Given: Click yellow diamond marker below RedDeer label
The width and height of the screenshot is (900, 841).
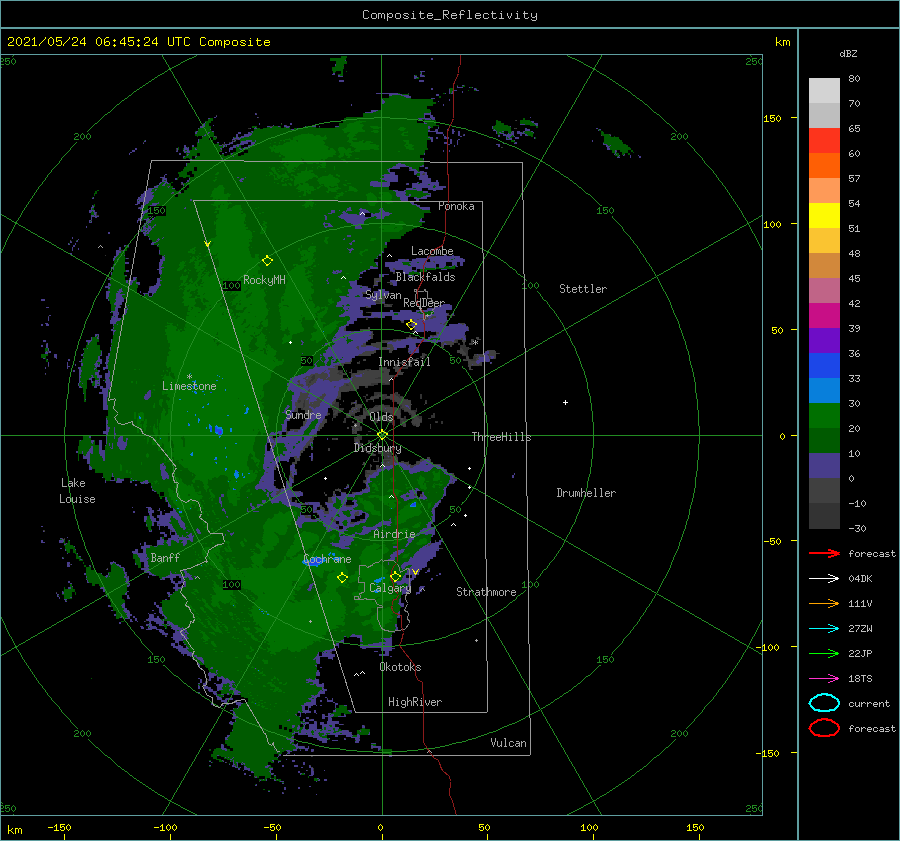Looking at the screenshot, I should [411, 325].
